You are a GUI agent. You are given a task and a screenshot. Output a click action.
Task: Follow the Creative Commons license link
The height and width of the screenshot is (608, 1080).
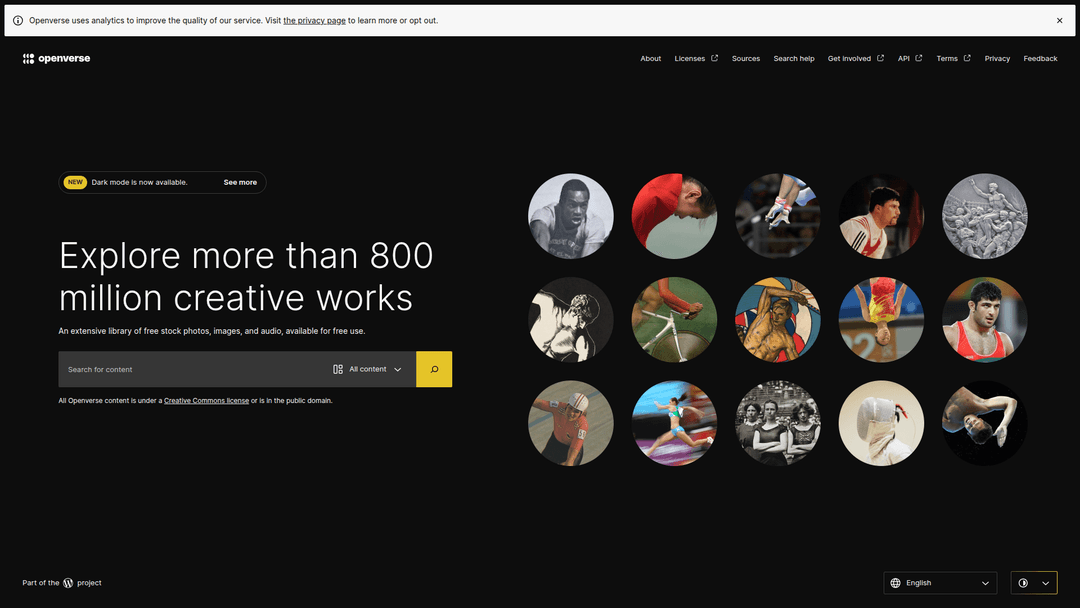pos(206,401)
